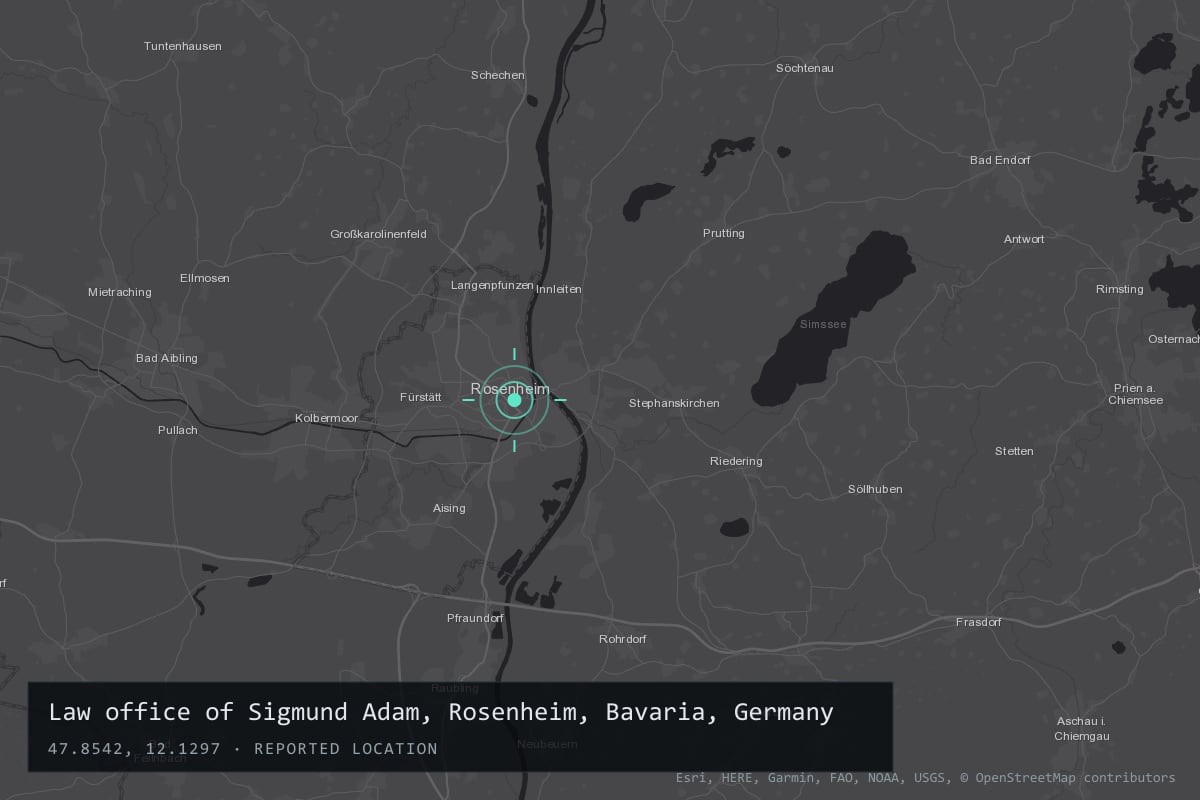This screenshot has height=800, width=1200.
Task: Select the Rimsting label
Action: coord(1120,289)
